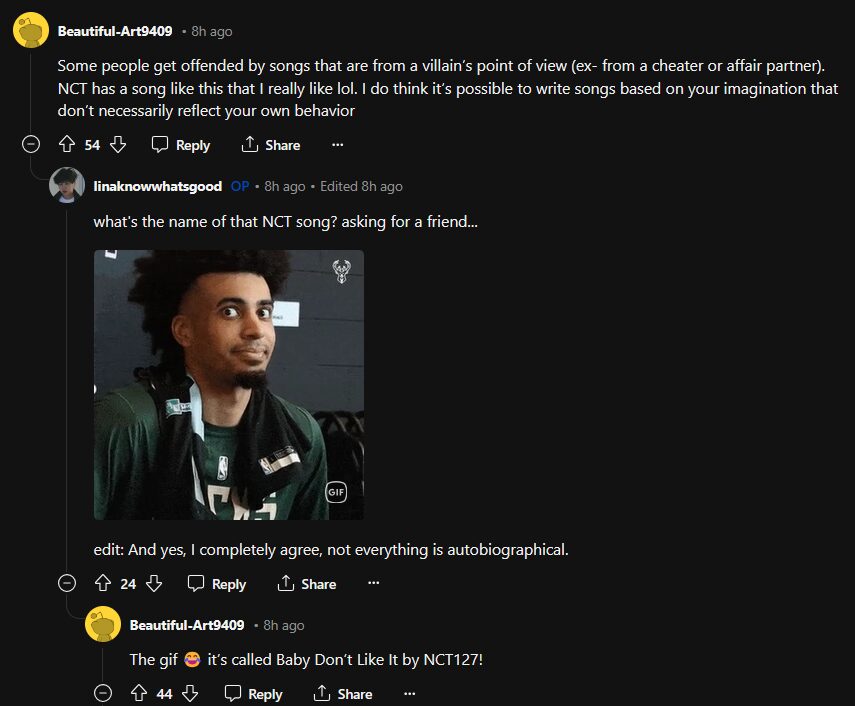The image size is (855, 706).
Task: Click the basketball player GIF thumbnail
Action: tap(227, 385)
